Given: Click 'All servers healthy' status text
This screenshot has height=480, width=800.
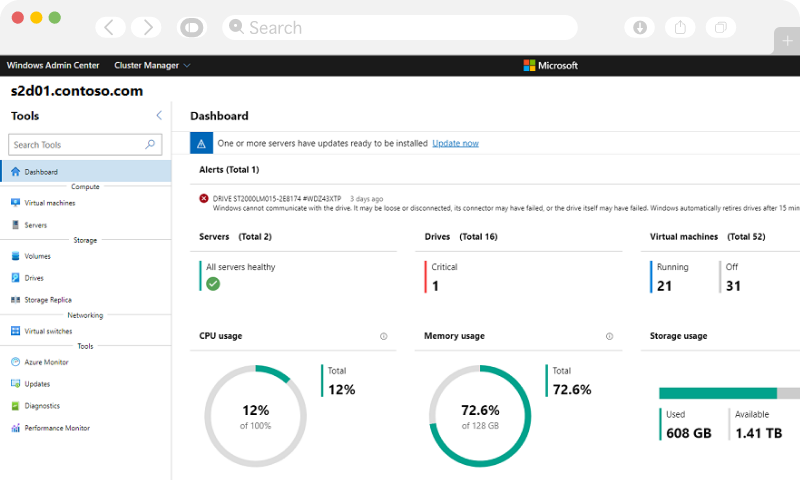Looking at the screenshot, I should click(x=241, y=267).
